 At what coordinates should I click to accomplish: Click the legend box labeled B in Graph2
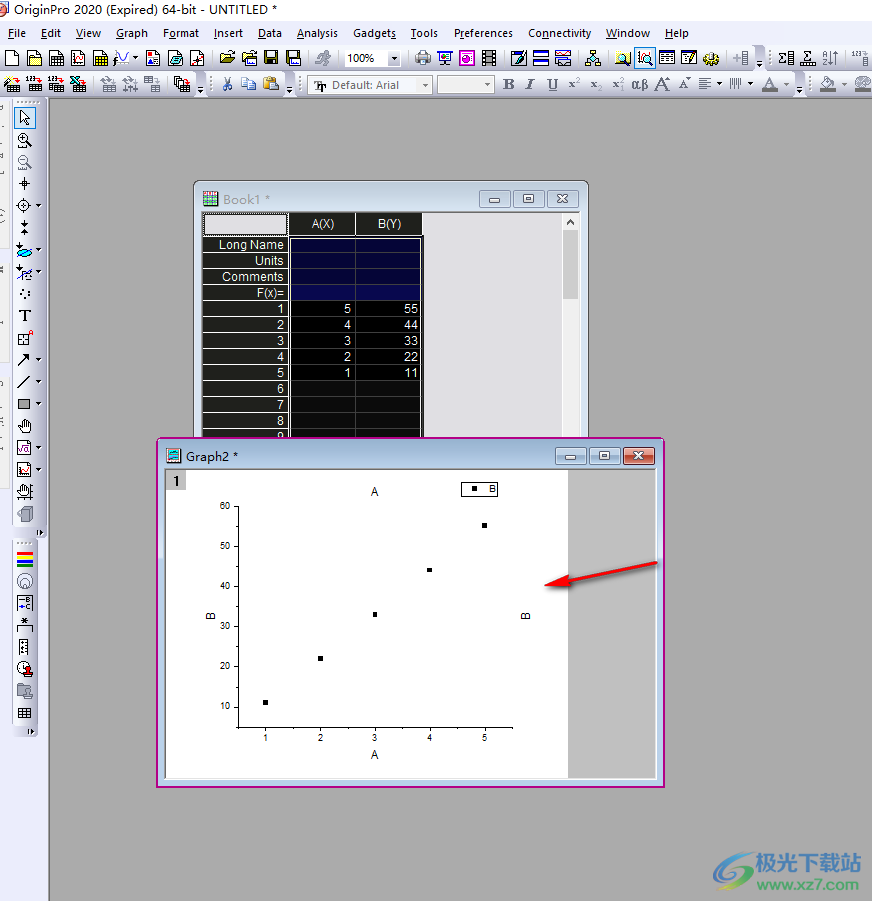coord(479,489)
